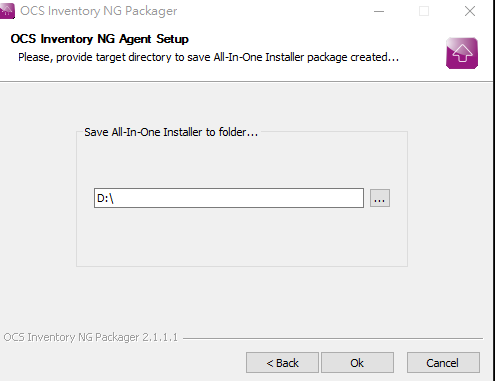Click the OCS Inventory NG Packager title text

99,11
